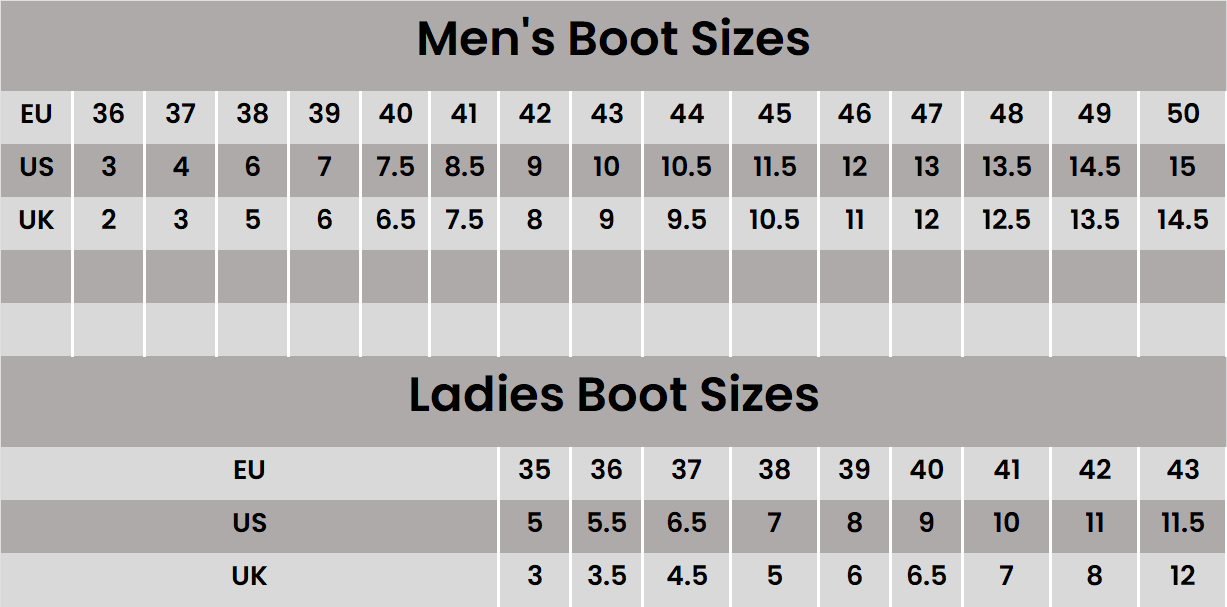Select ladies UK size 12 cell

pos(1183,577)
